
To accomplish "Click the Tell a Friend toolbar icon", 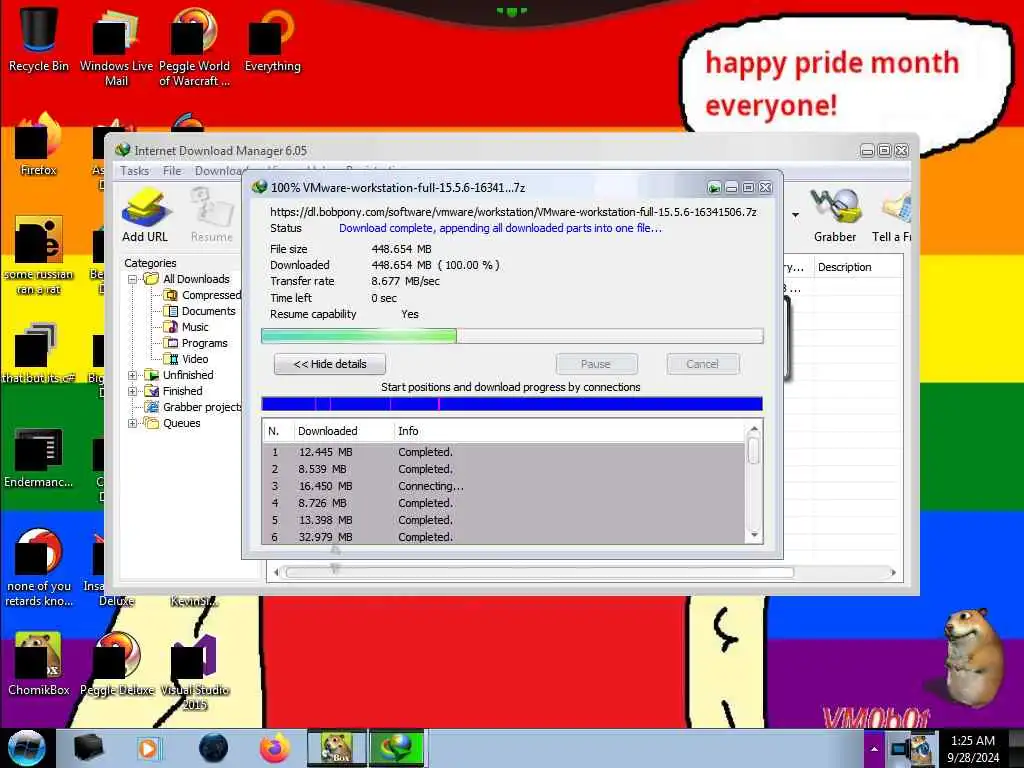I will click(x=892, y=216).
